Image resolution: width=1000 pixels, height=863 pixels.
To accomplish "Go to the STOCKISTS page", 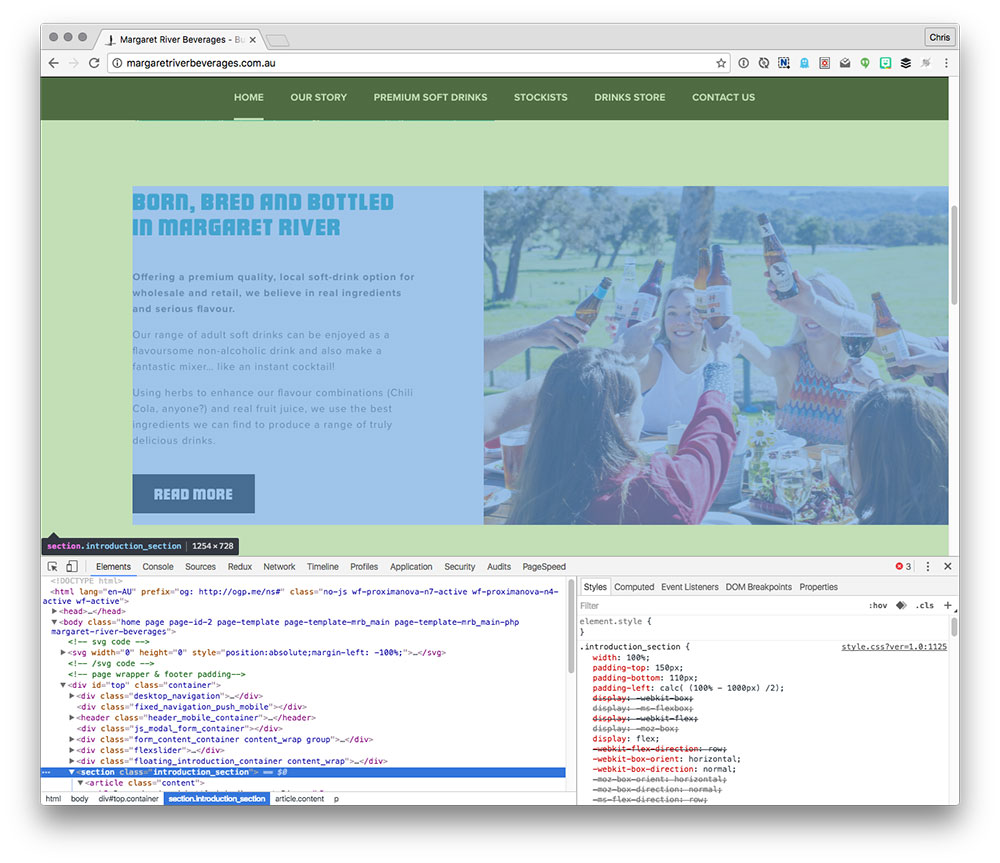I will pyautogui.click(x=541, y=98).
